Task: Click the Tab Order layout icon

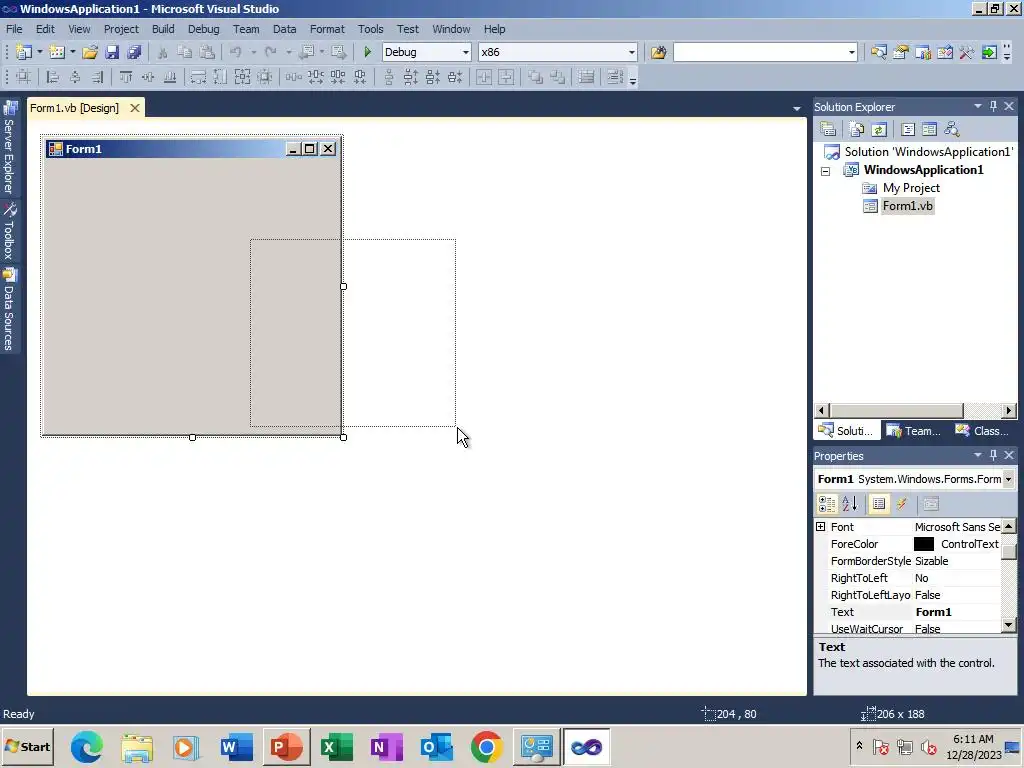Action: pos(615,77)
